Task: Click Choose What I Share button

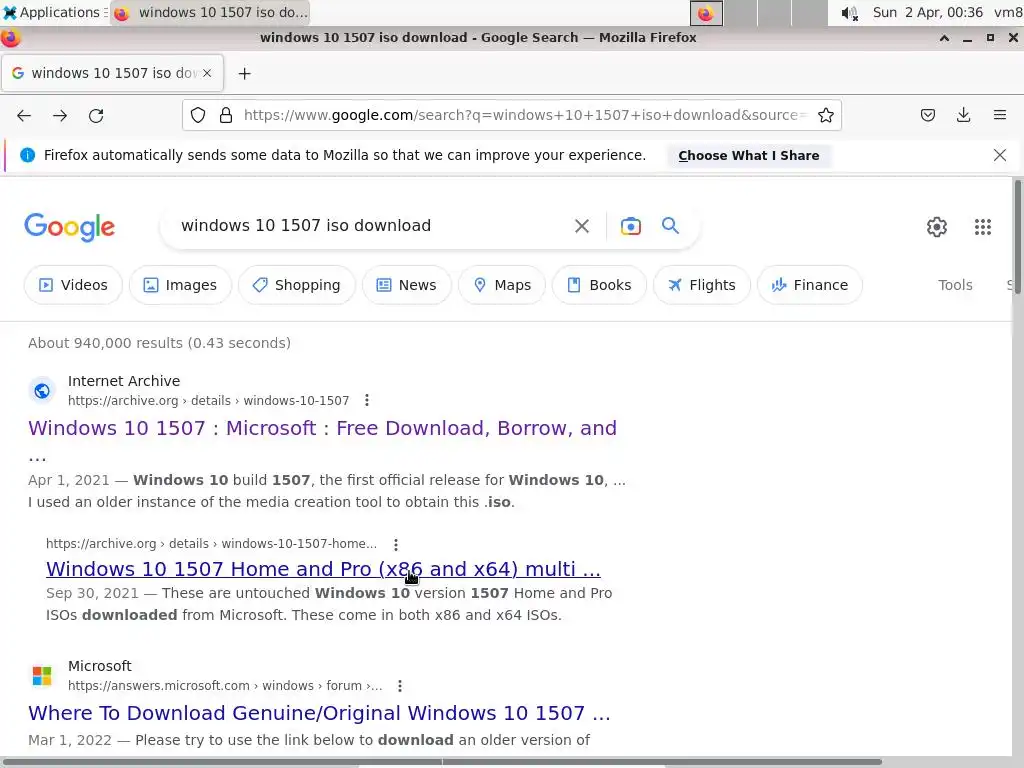Action: pos(748,155)
